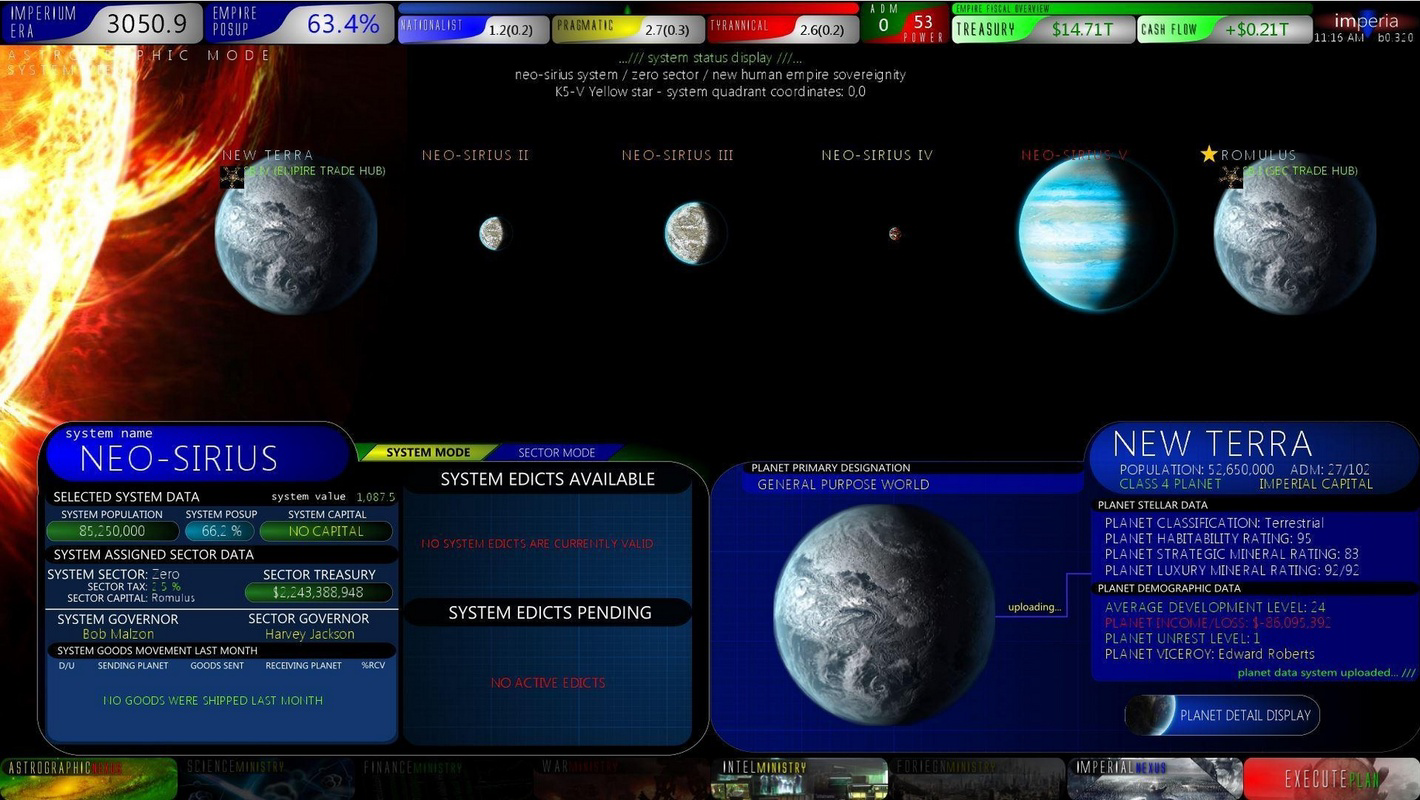This screenshot has width=1420, height=800.
Task: Click the System Population 85,250,000 field
Action: (113, 531)
